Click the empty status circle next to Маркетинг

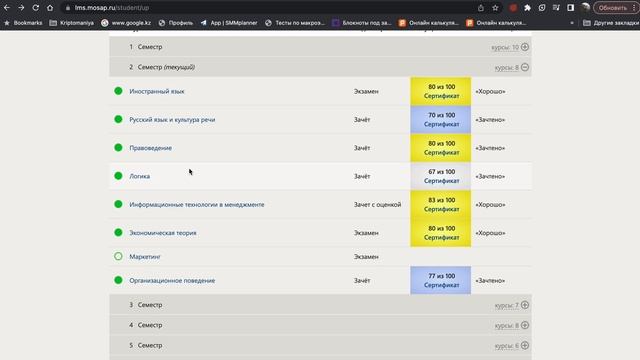click(x=118, y=256)
